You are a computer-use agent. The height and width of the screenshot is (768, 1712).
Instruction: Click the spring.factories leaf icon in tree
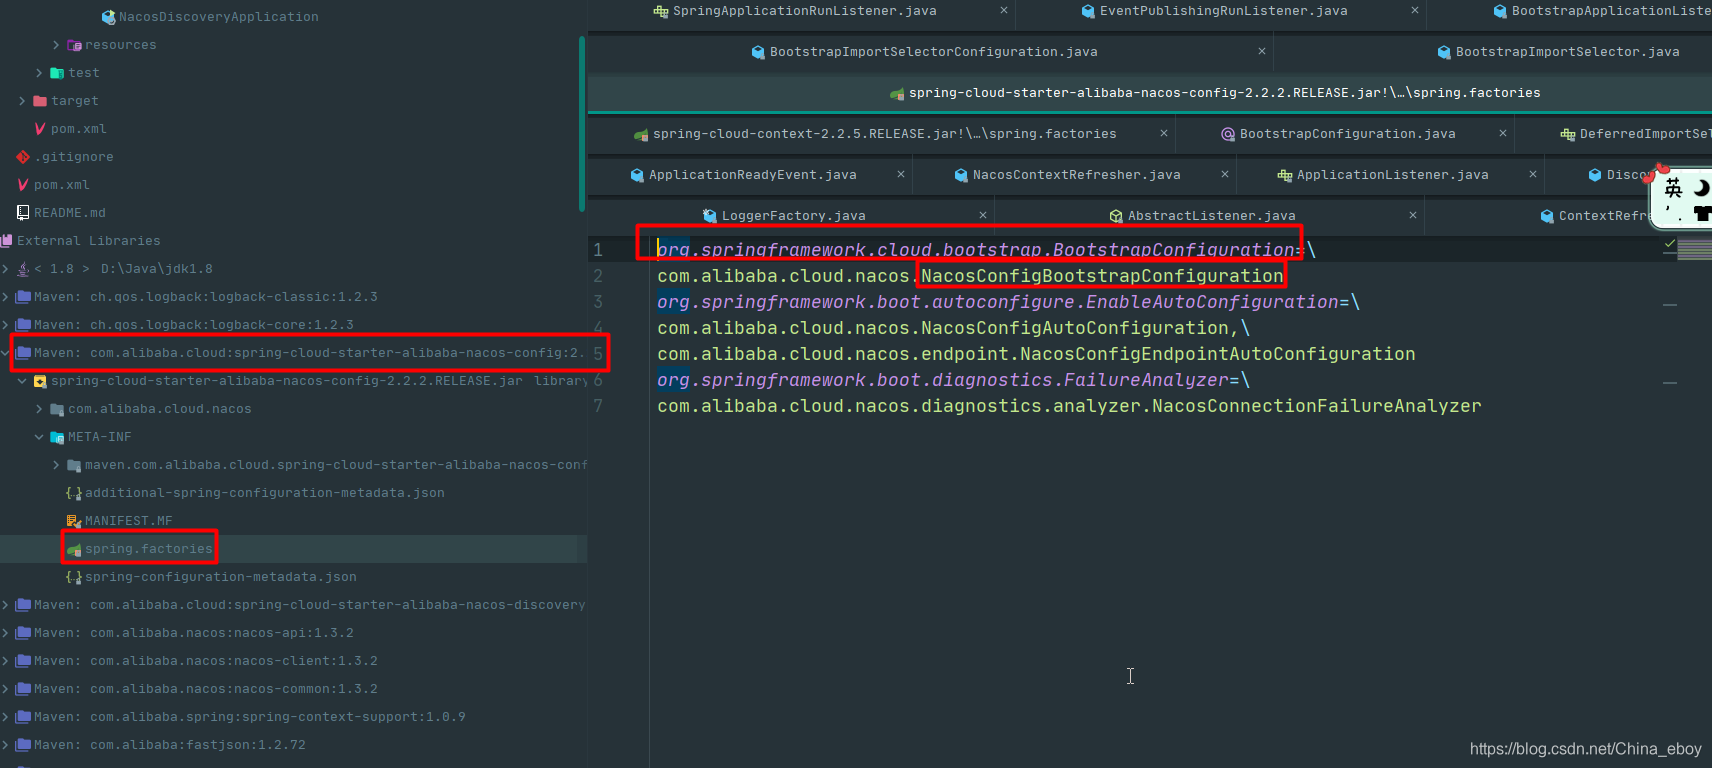[x=74, y=549]
